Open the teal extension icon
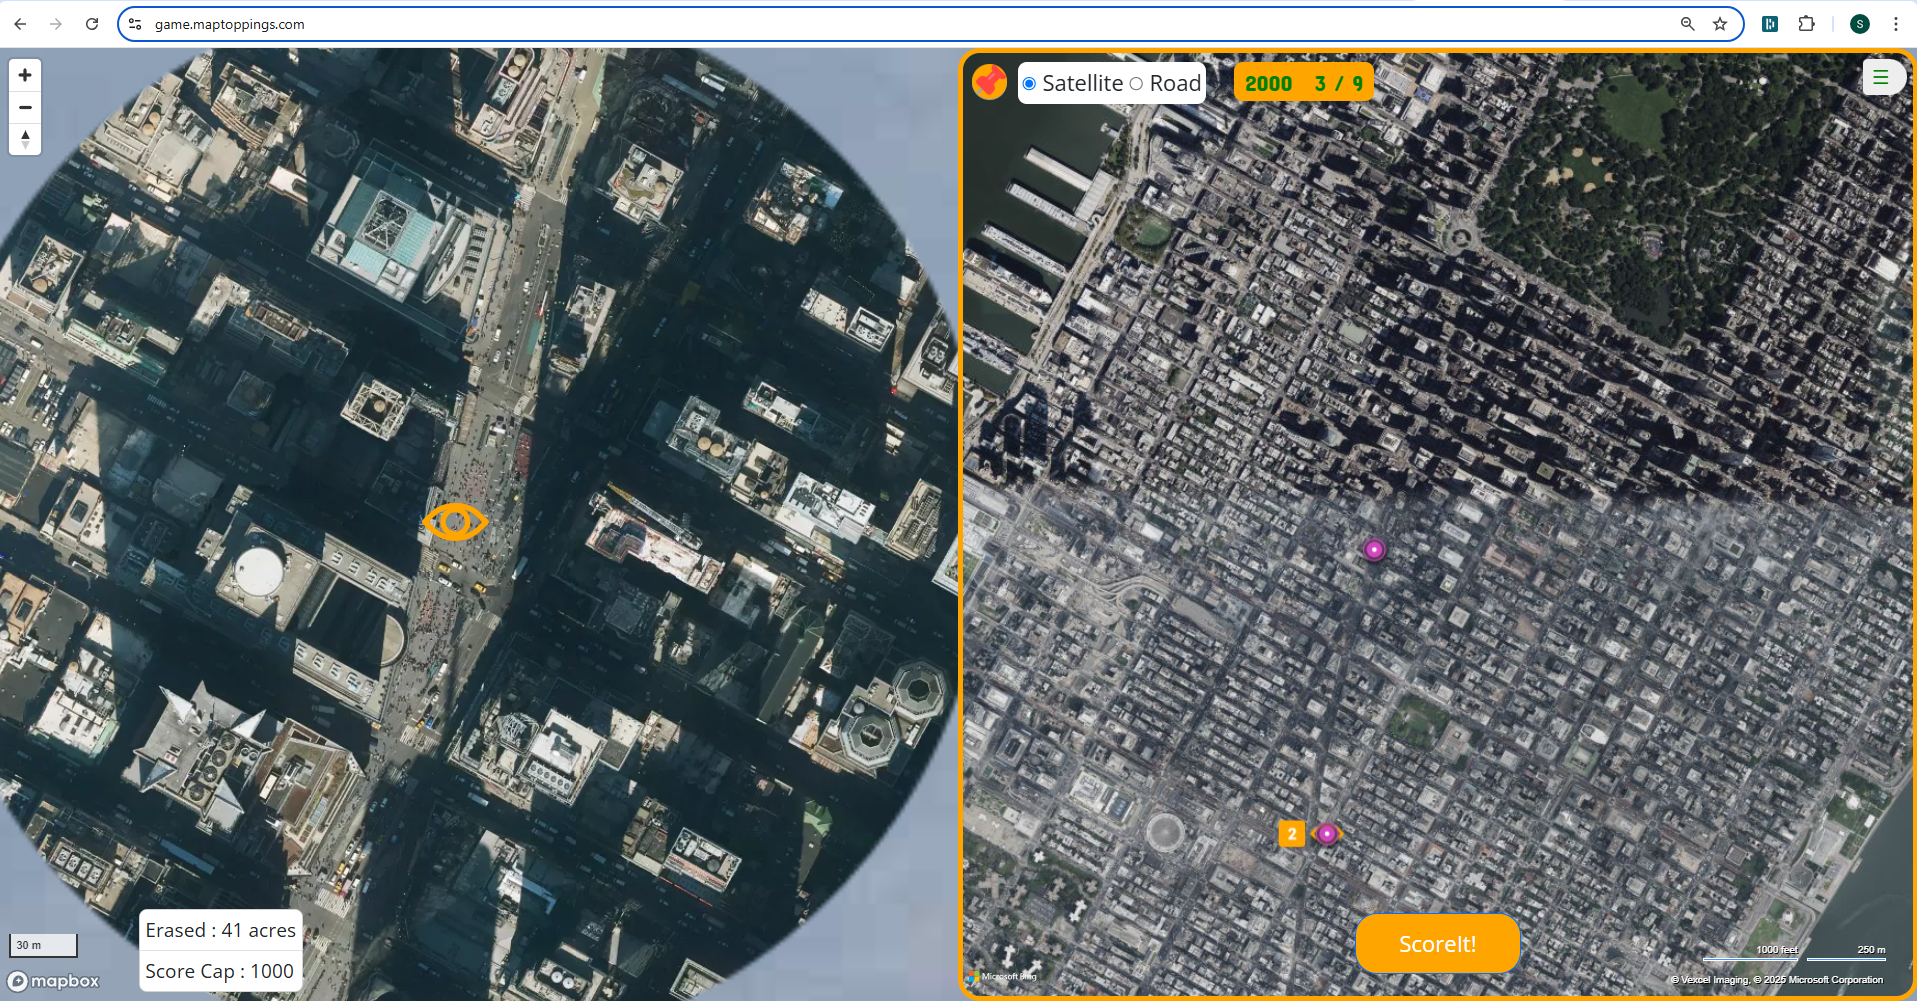The height and width of the screenshot is (1001, 1917). pyautogui.click(x=1770, y=24)
